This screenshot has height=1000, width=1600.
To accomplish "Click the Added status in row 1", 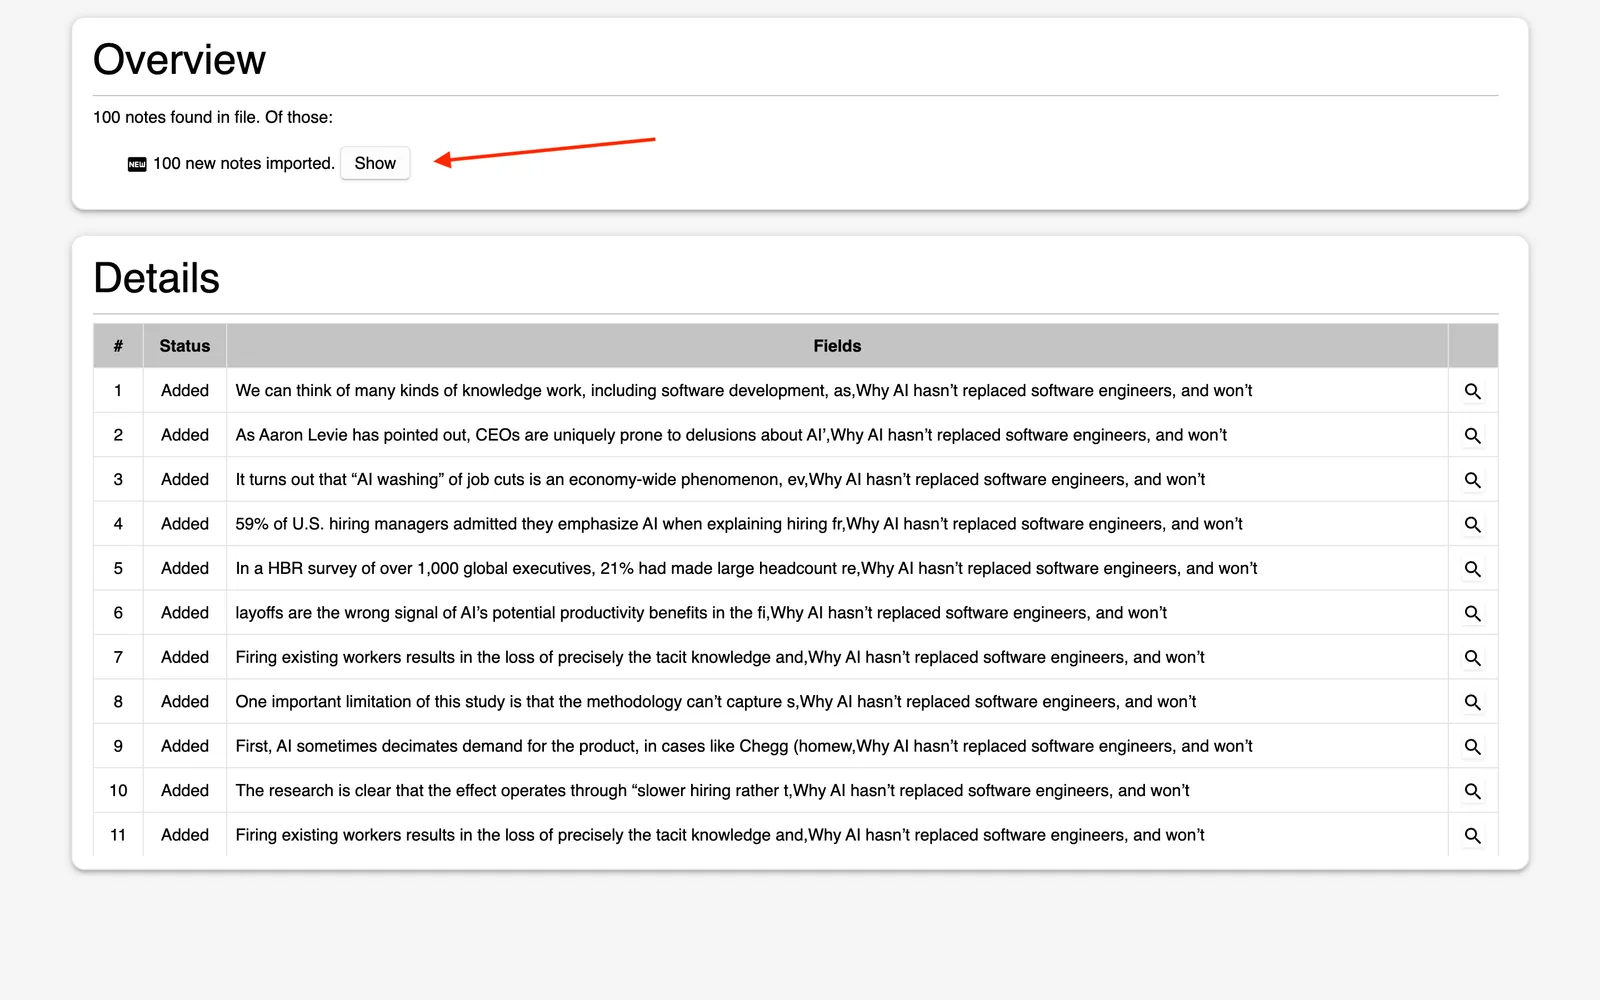I will click(x=185, y=391).
